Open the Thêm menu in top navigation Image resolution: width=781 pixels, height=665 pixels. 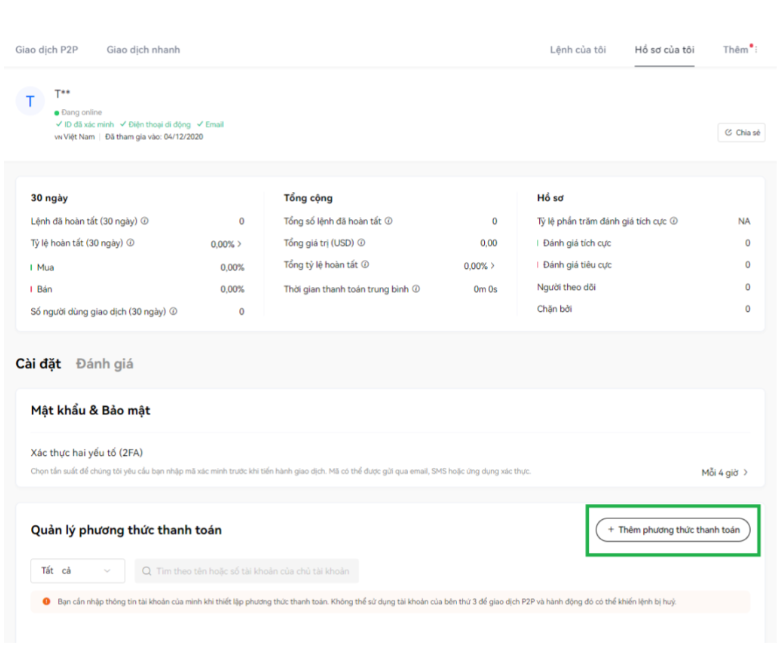pyautogui.click(x=737, y=50)
